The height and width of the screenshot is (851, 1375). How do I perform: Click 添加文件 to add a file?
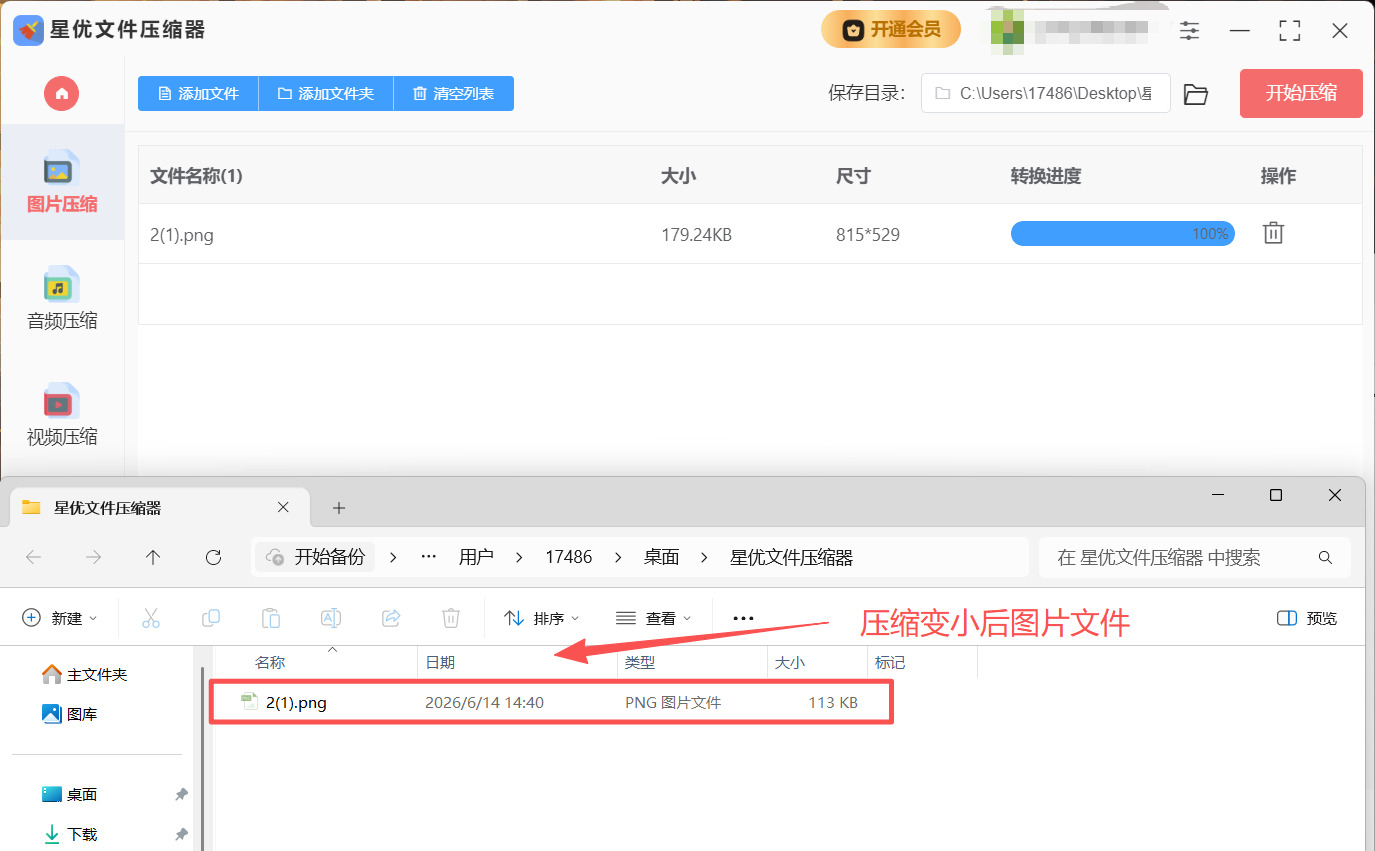[198, 93]
